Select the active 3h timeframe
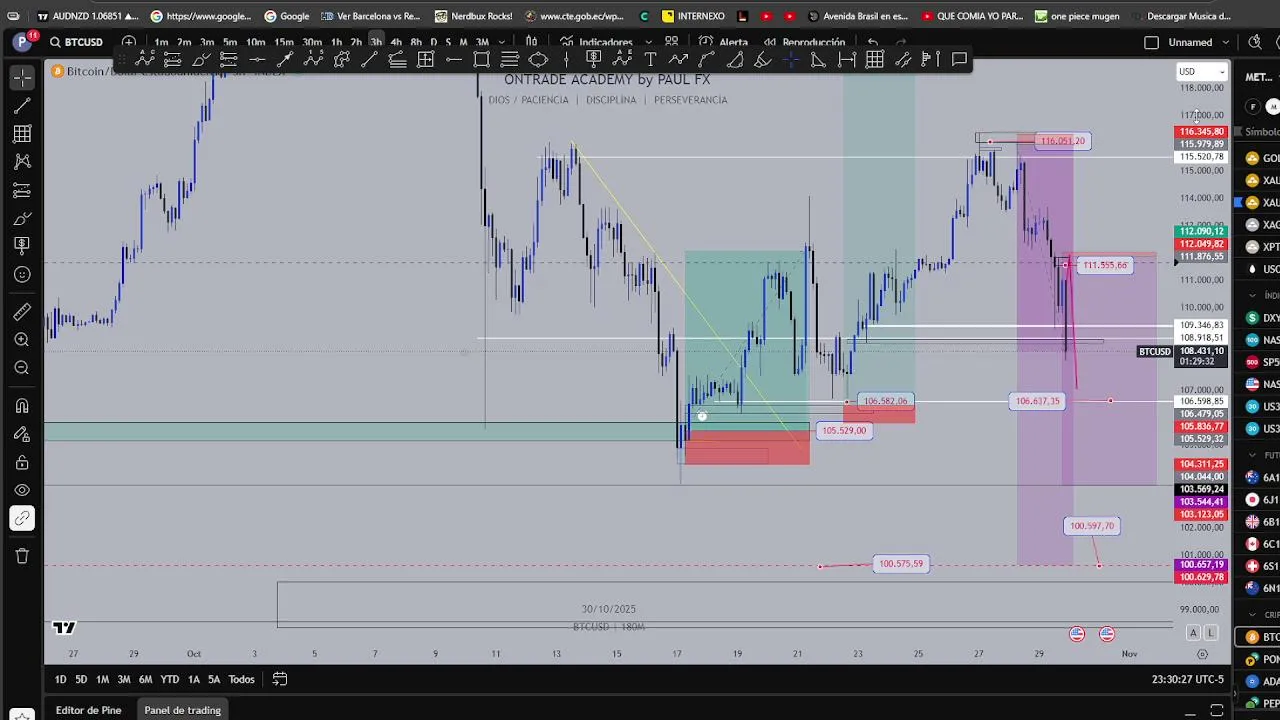 click(x=376, y=42)
